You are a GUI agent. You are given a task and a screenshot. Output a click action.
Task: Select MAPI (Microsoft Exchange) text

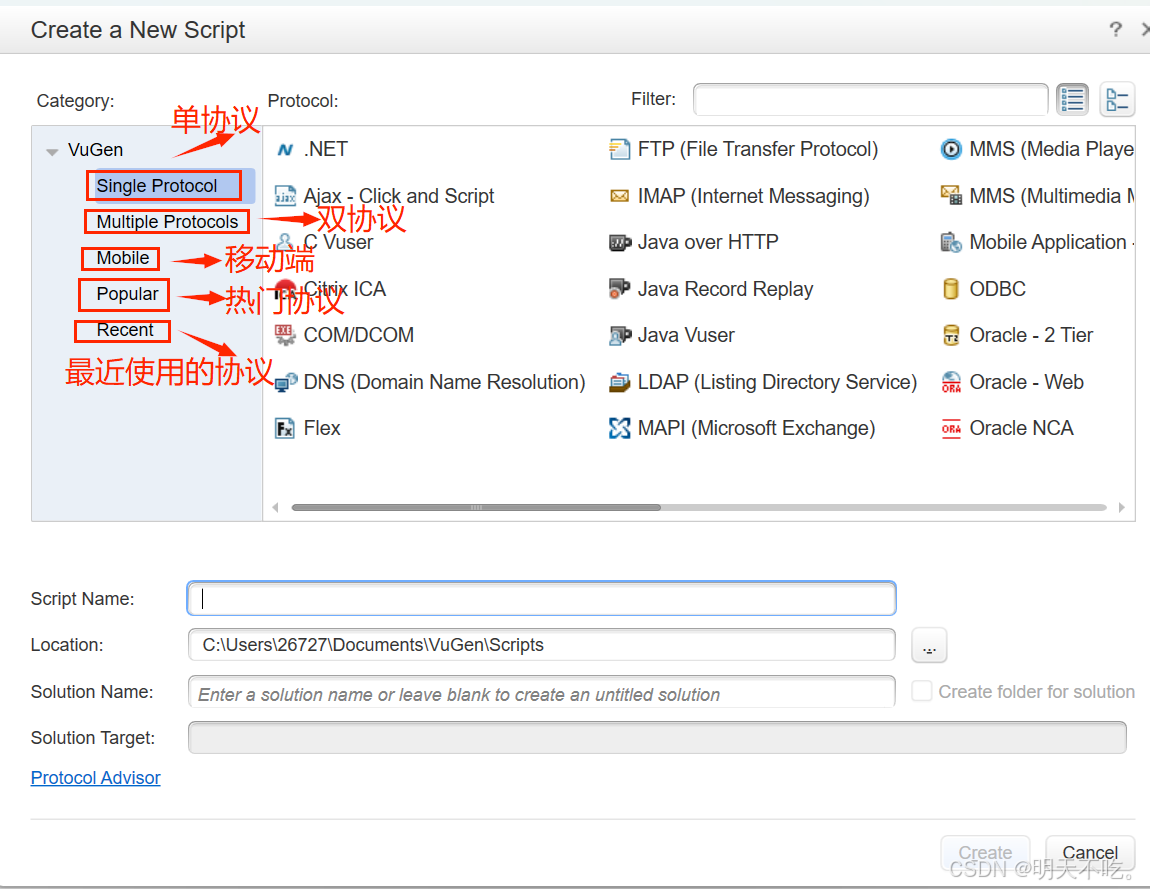[x=756, y=428]
